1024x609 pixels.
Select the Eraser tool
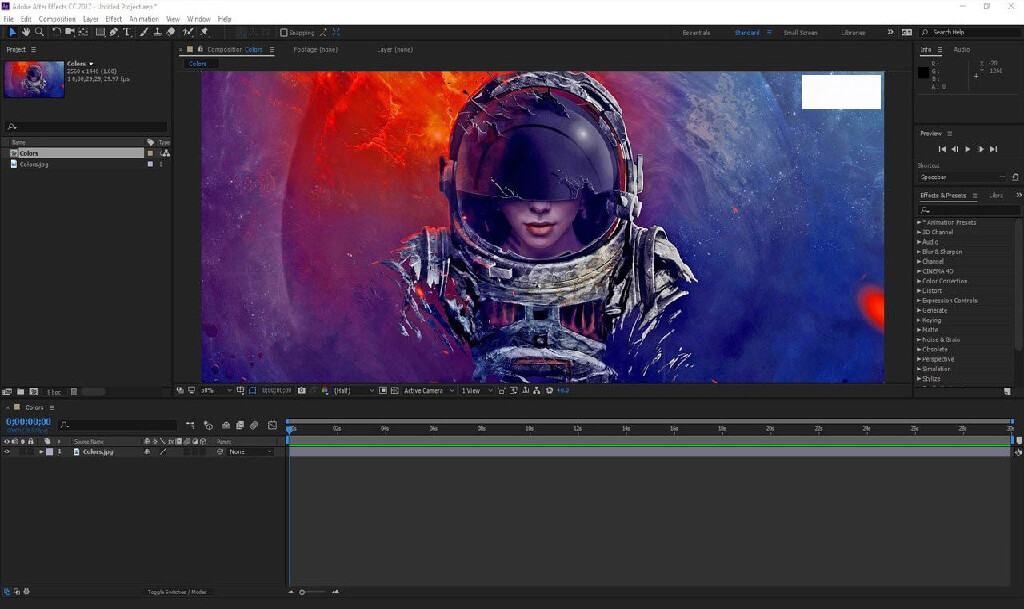click(170, 32)
